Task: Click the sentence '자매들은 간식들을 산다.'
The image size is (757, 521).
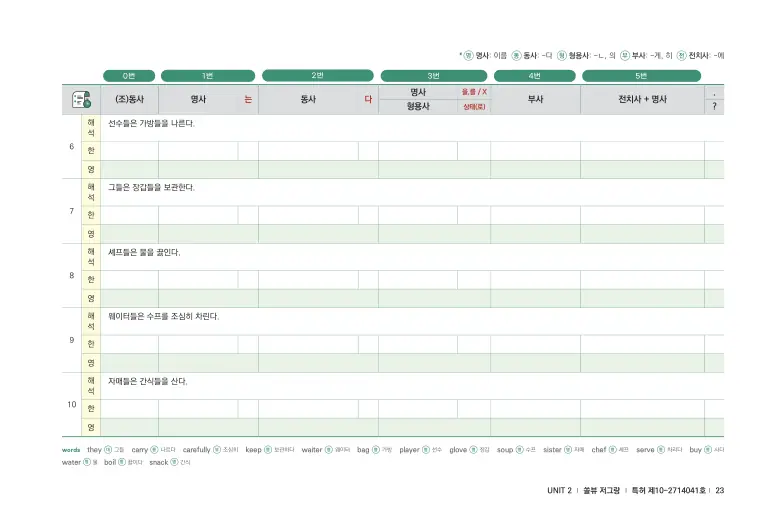Action: tap(147, 381)
